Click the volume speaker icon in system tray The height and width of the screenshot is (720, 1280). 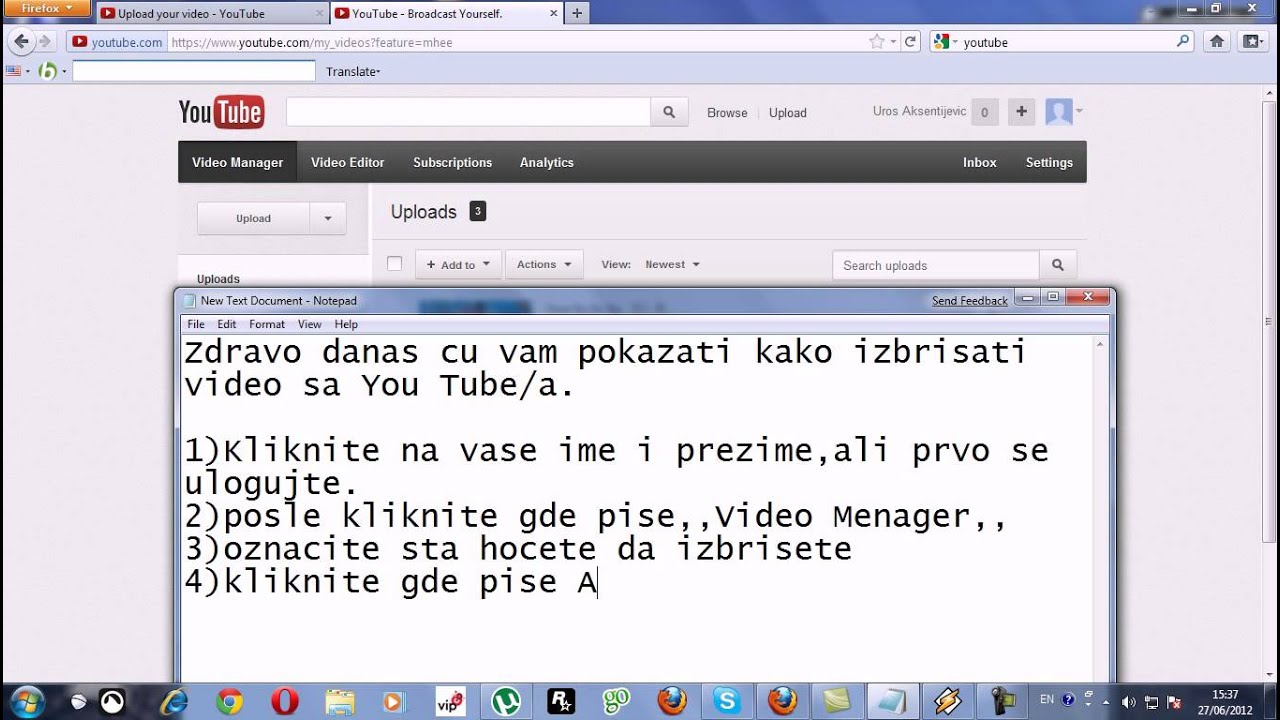tap(1128, 701)
